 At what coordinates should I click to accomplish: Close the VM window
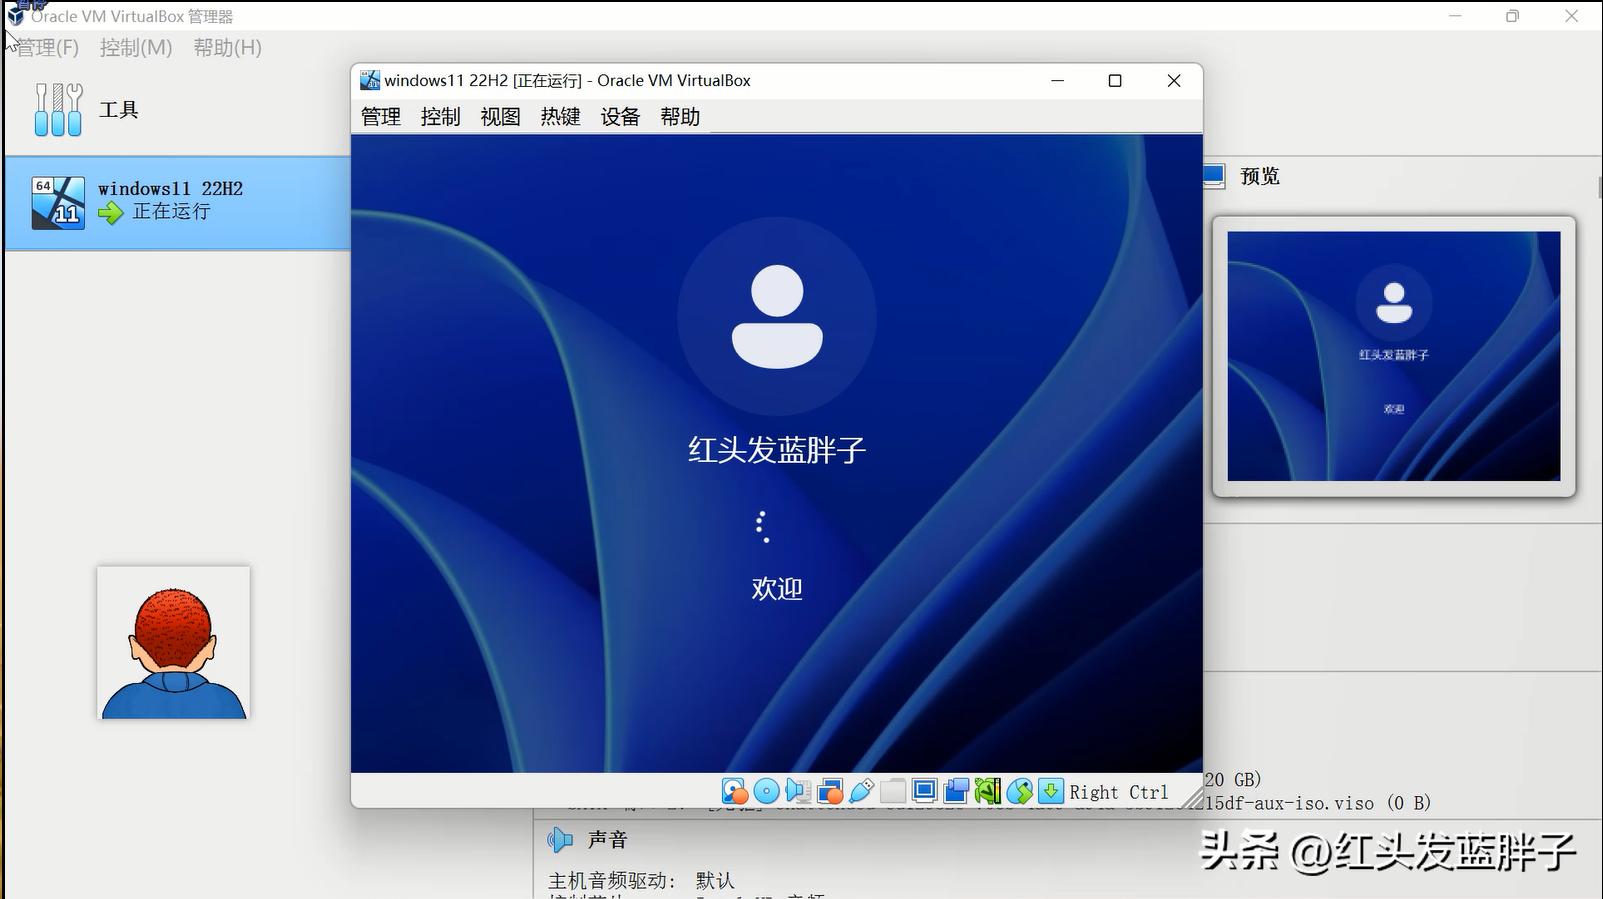point(1174,81)
